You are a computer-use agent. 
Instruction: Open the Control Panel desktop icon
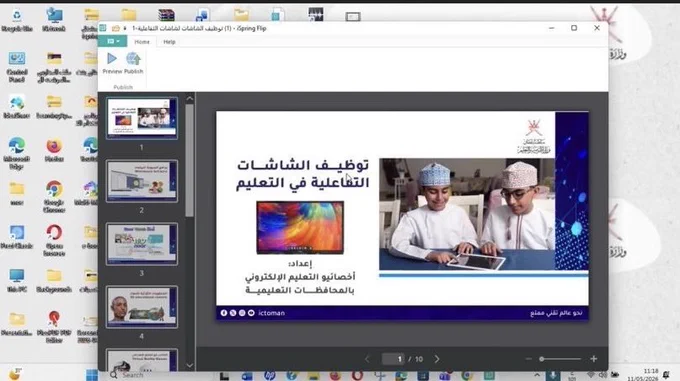[17, 67]
